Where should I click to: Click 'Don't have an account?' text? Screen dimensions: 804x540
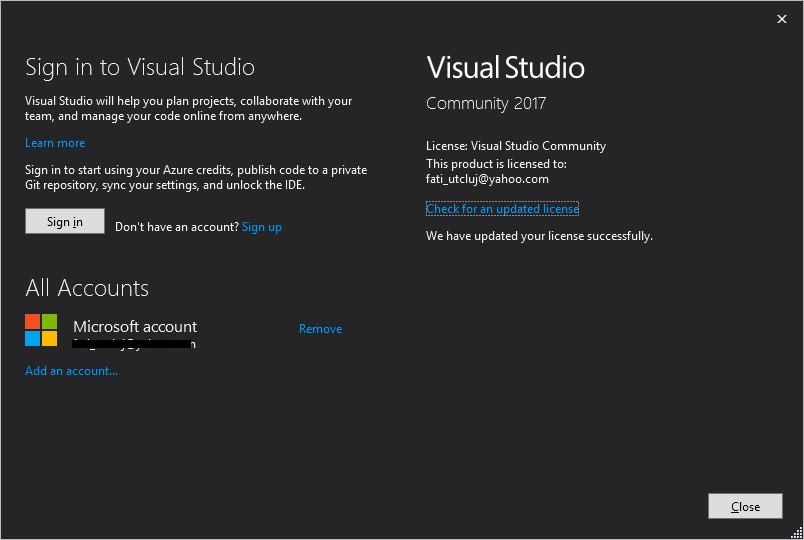coord(177,227)
